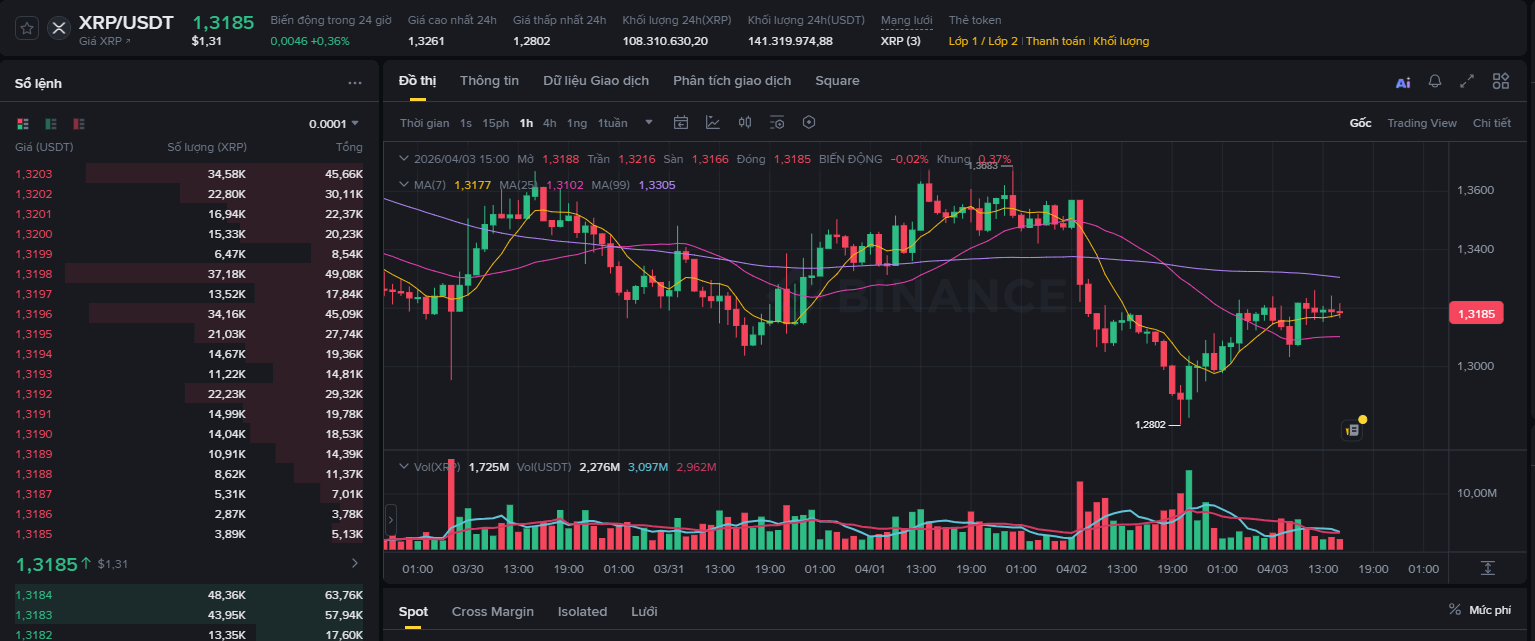Image resolution: width=1535 pixels, height=641 pixels.
Task: Switch to the Thông tin tab
Action: point(489,81)
